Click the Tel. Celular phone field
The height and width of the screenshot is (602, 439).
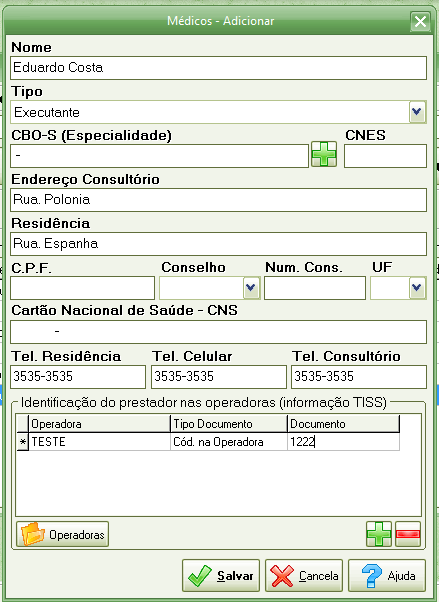(219, 377)
